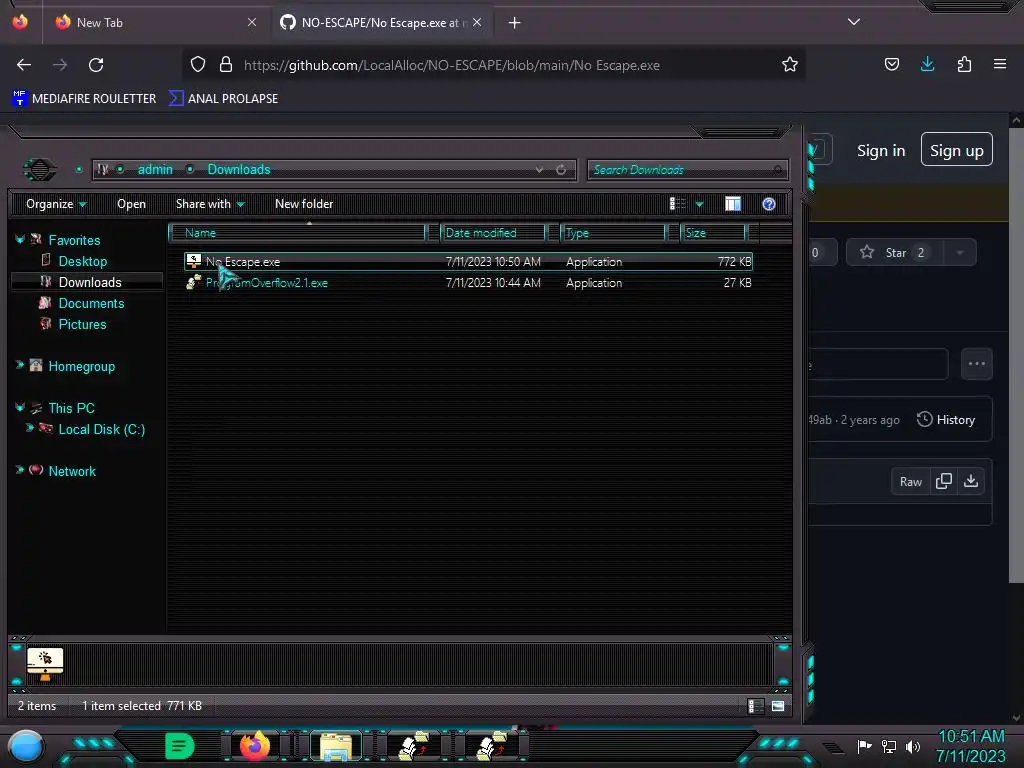Image resolution: width=1024 pixels, height=768 pixels.
Task: Collapse the Favorites tree group
Action: (20, 240)
